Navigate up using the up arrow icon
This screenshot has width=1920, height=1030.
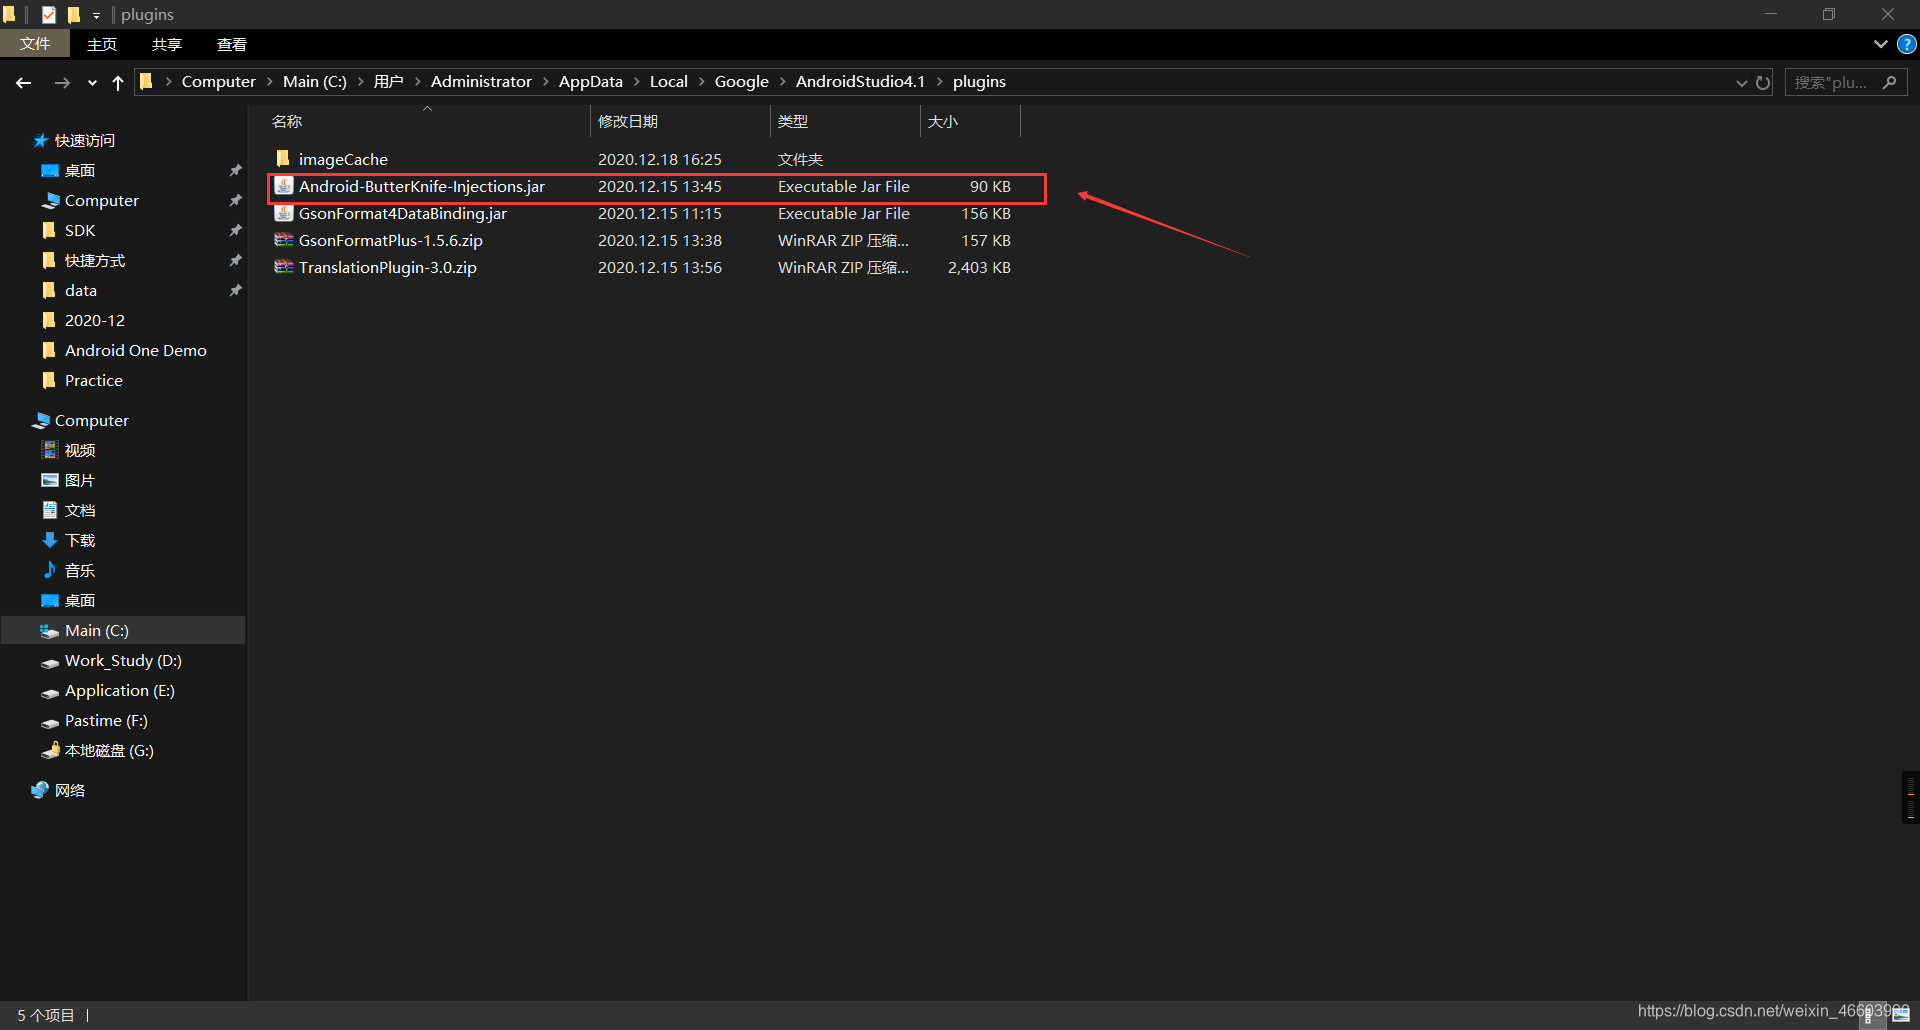click(117, 82)
